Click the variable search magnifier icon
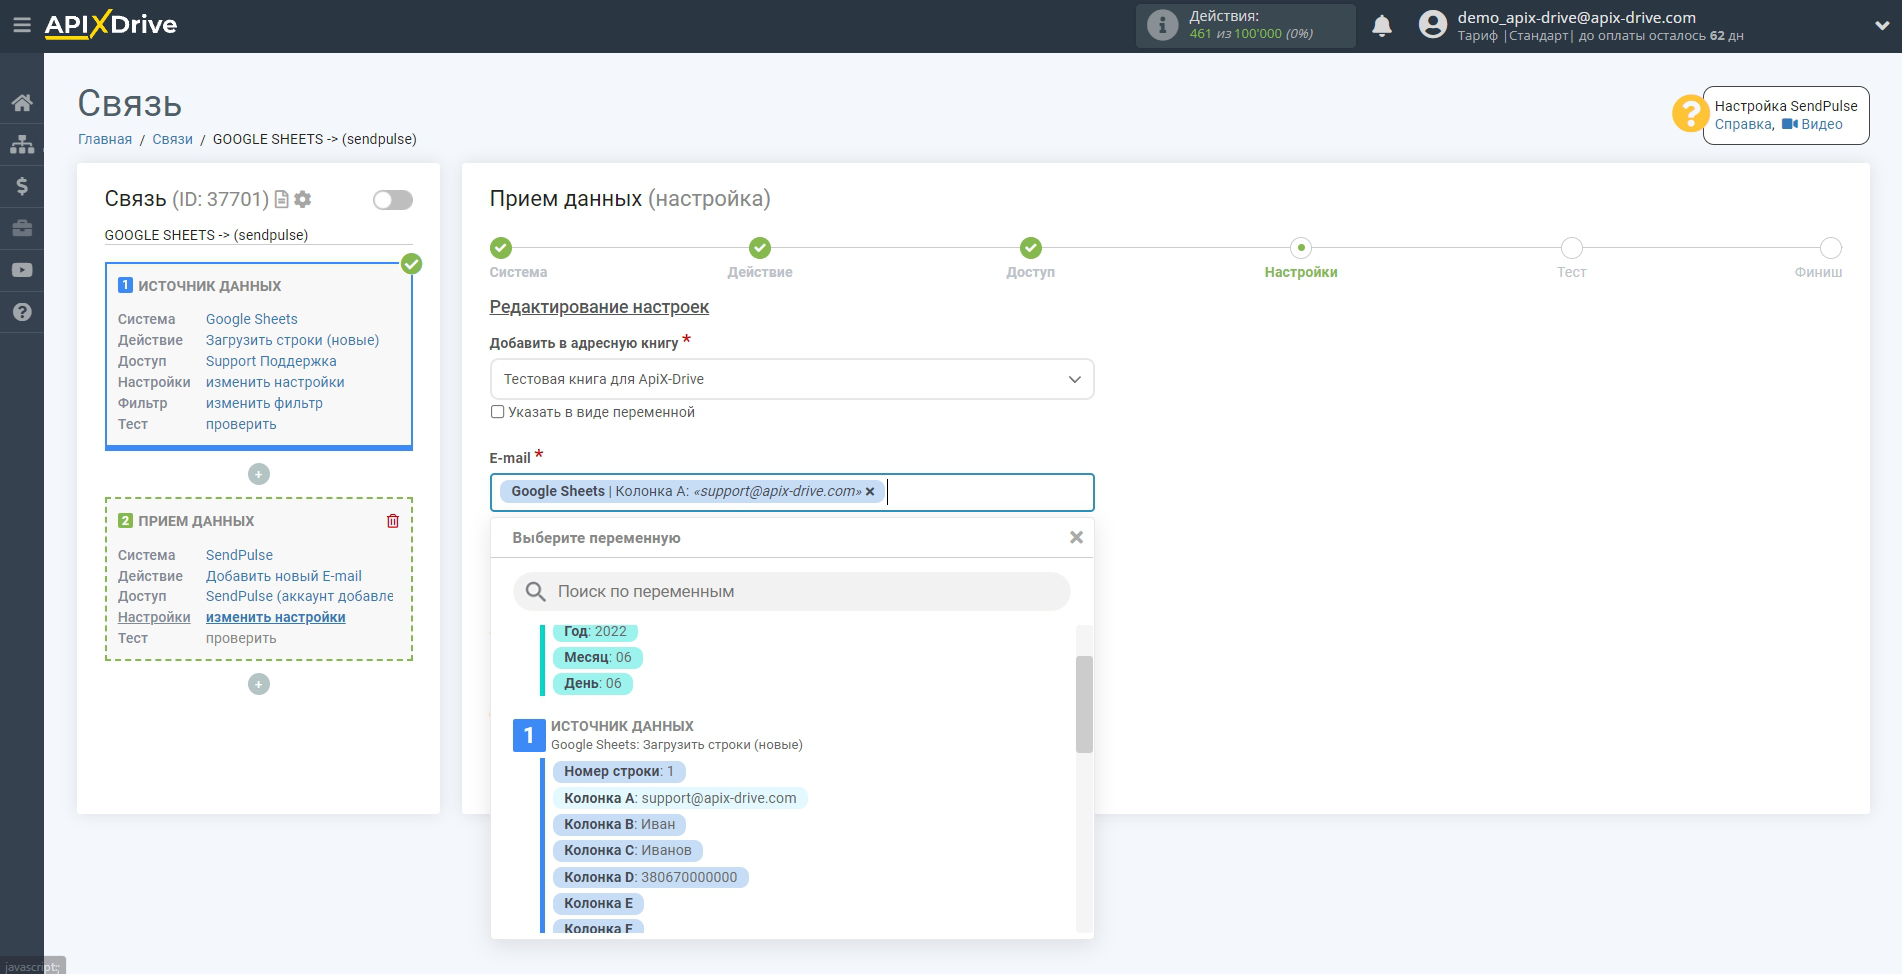This screenshot has height=974, width=1902. [535, 592]
